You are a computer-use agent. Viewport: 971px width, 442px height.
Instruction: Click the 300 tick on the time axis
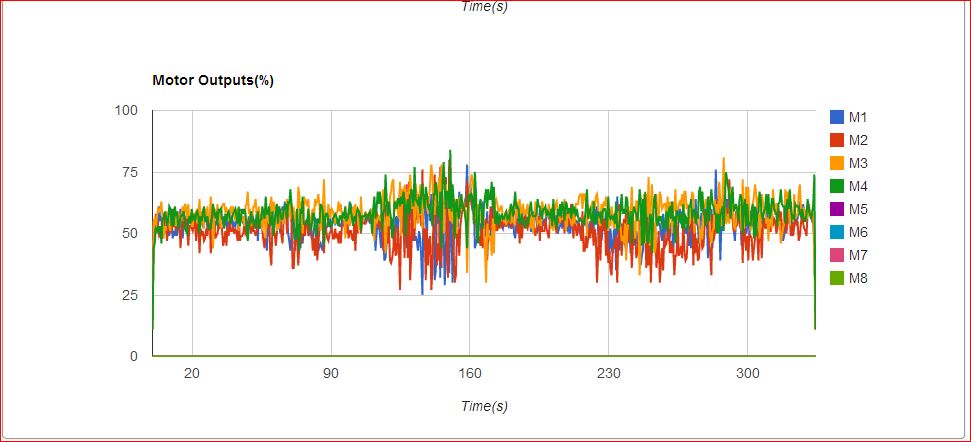point(747,374)
